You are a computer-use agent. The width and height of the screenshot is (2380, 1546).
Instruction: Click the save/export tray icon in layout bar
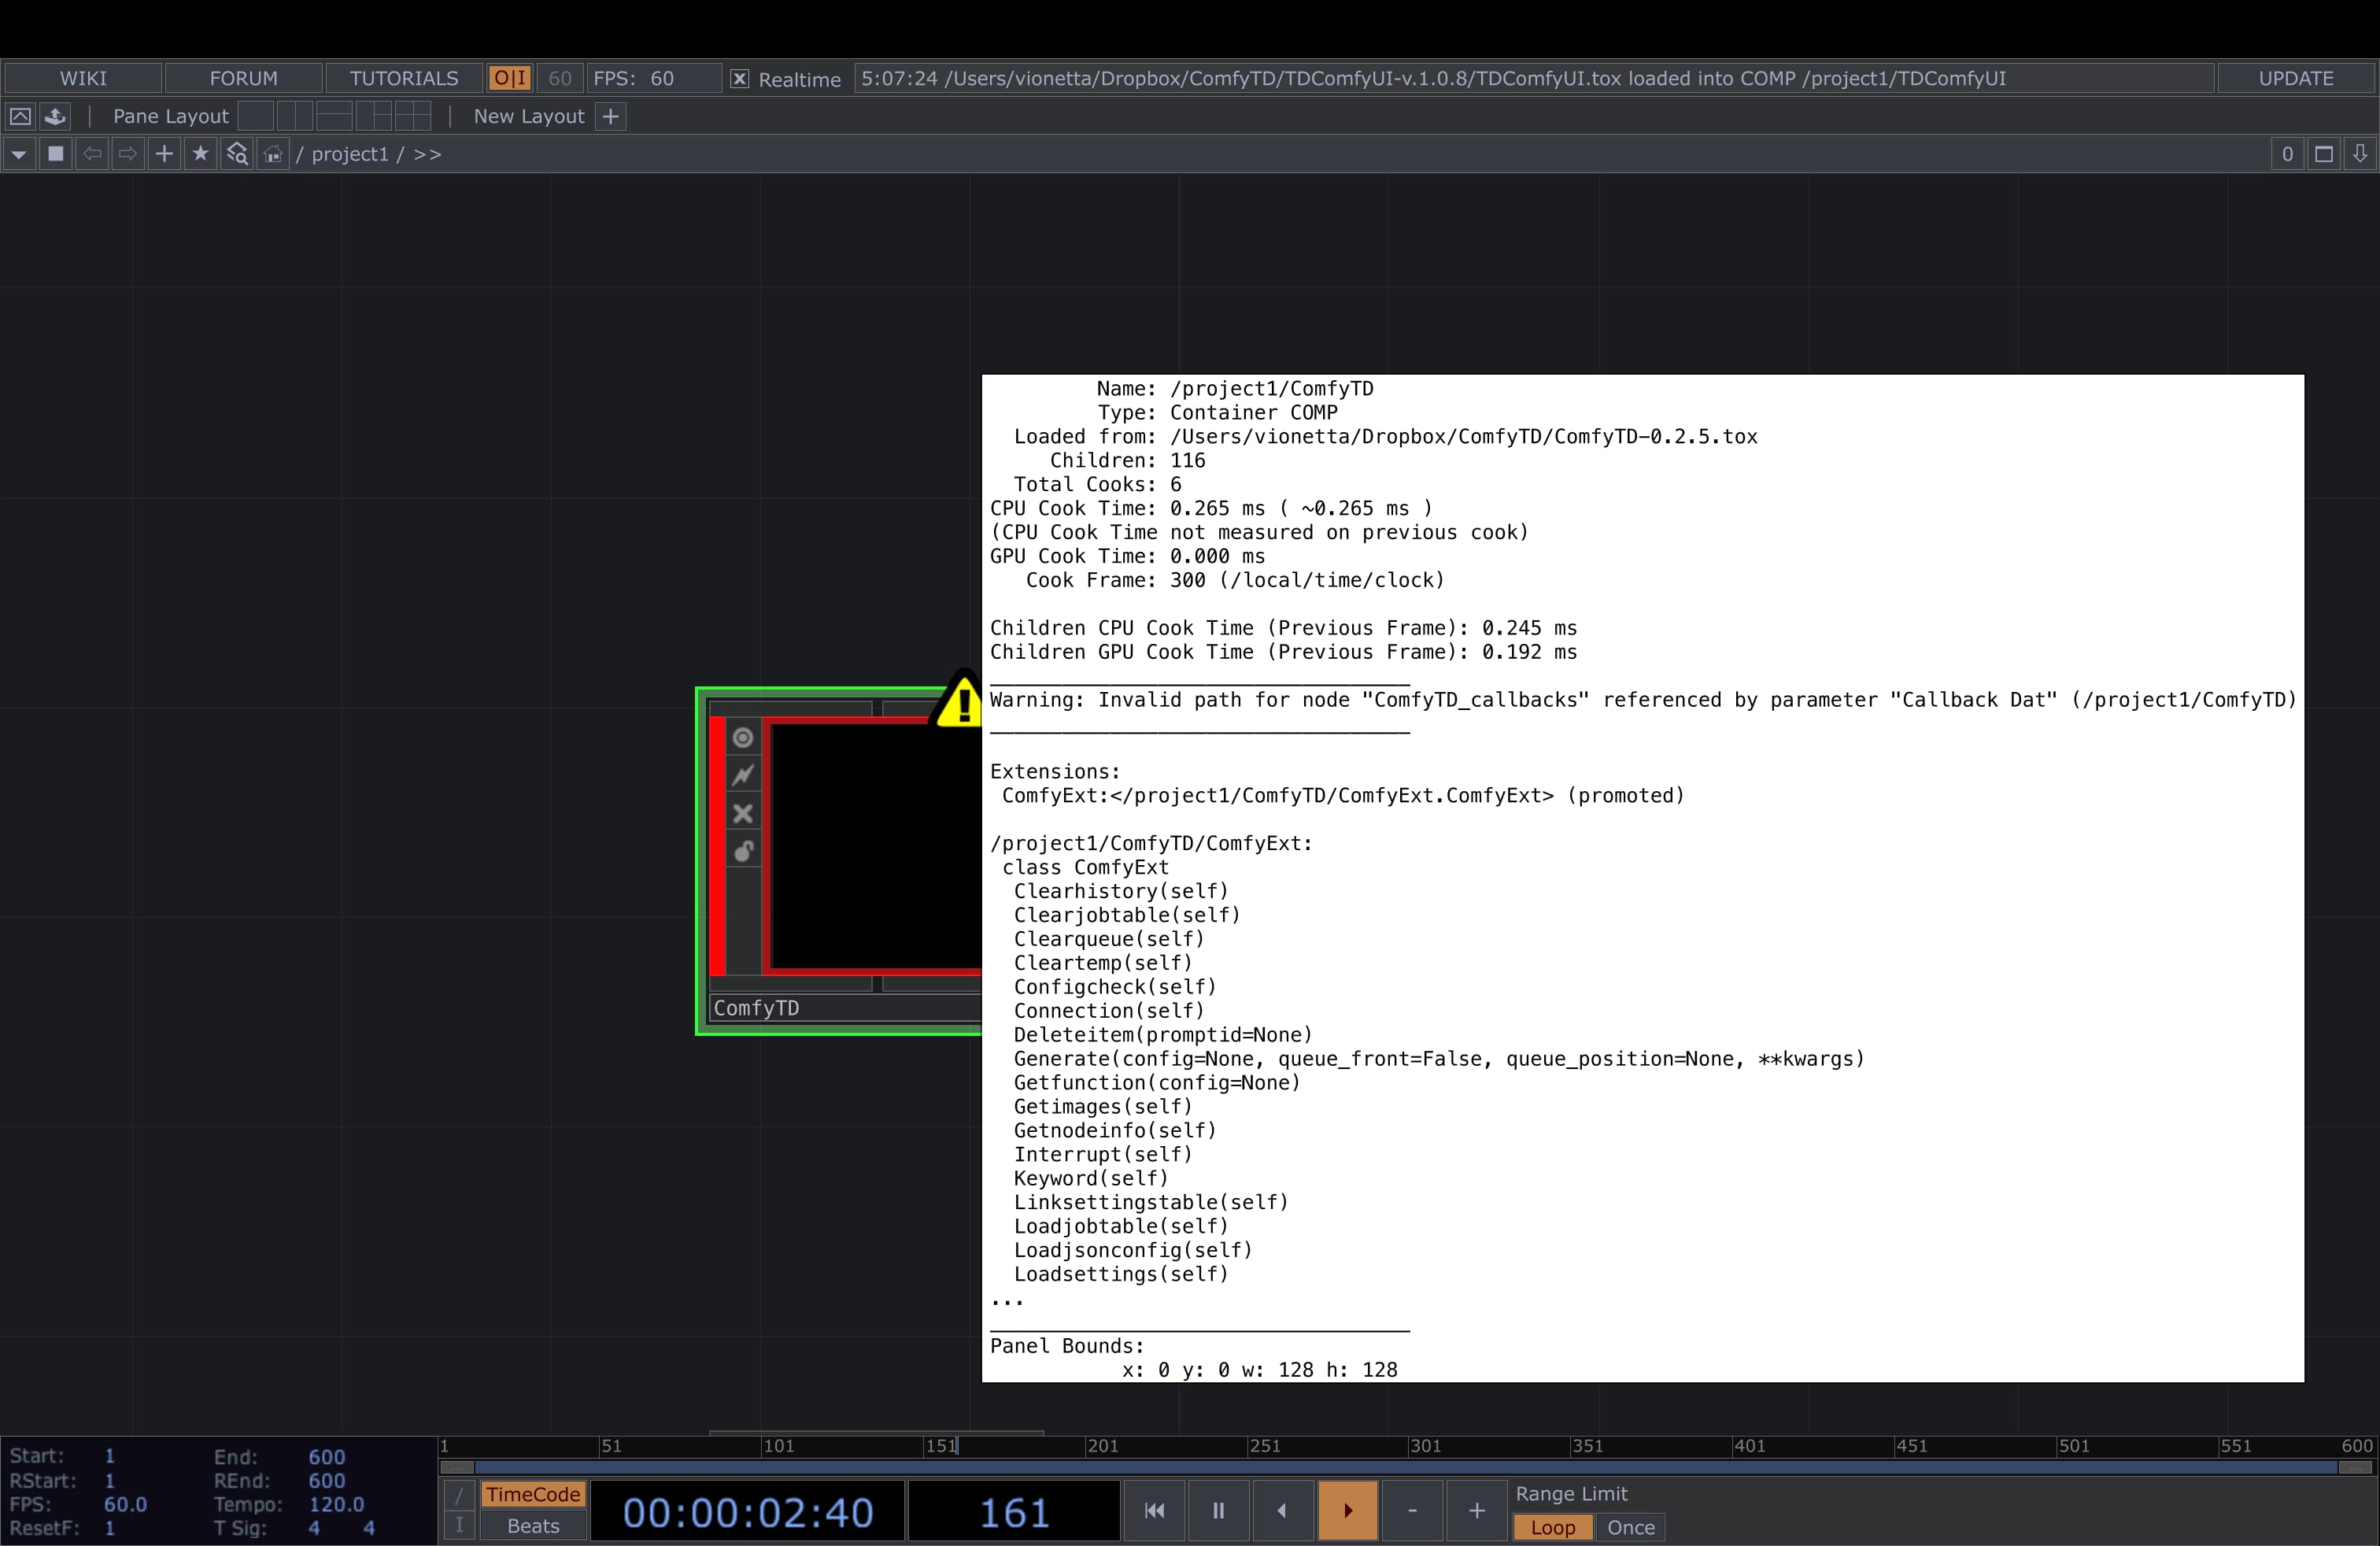coord(55,116)
